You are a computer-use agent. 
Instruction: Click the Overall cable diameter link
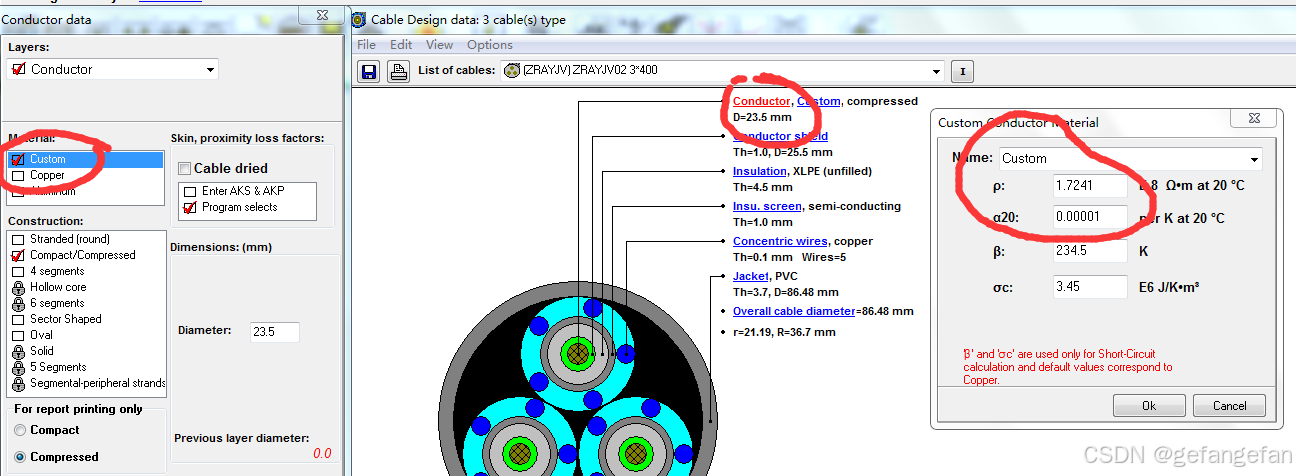[794, 311]
